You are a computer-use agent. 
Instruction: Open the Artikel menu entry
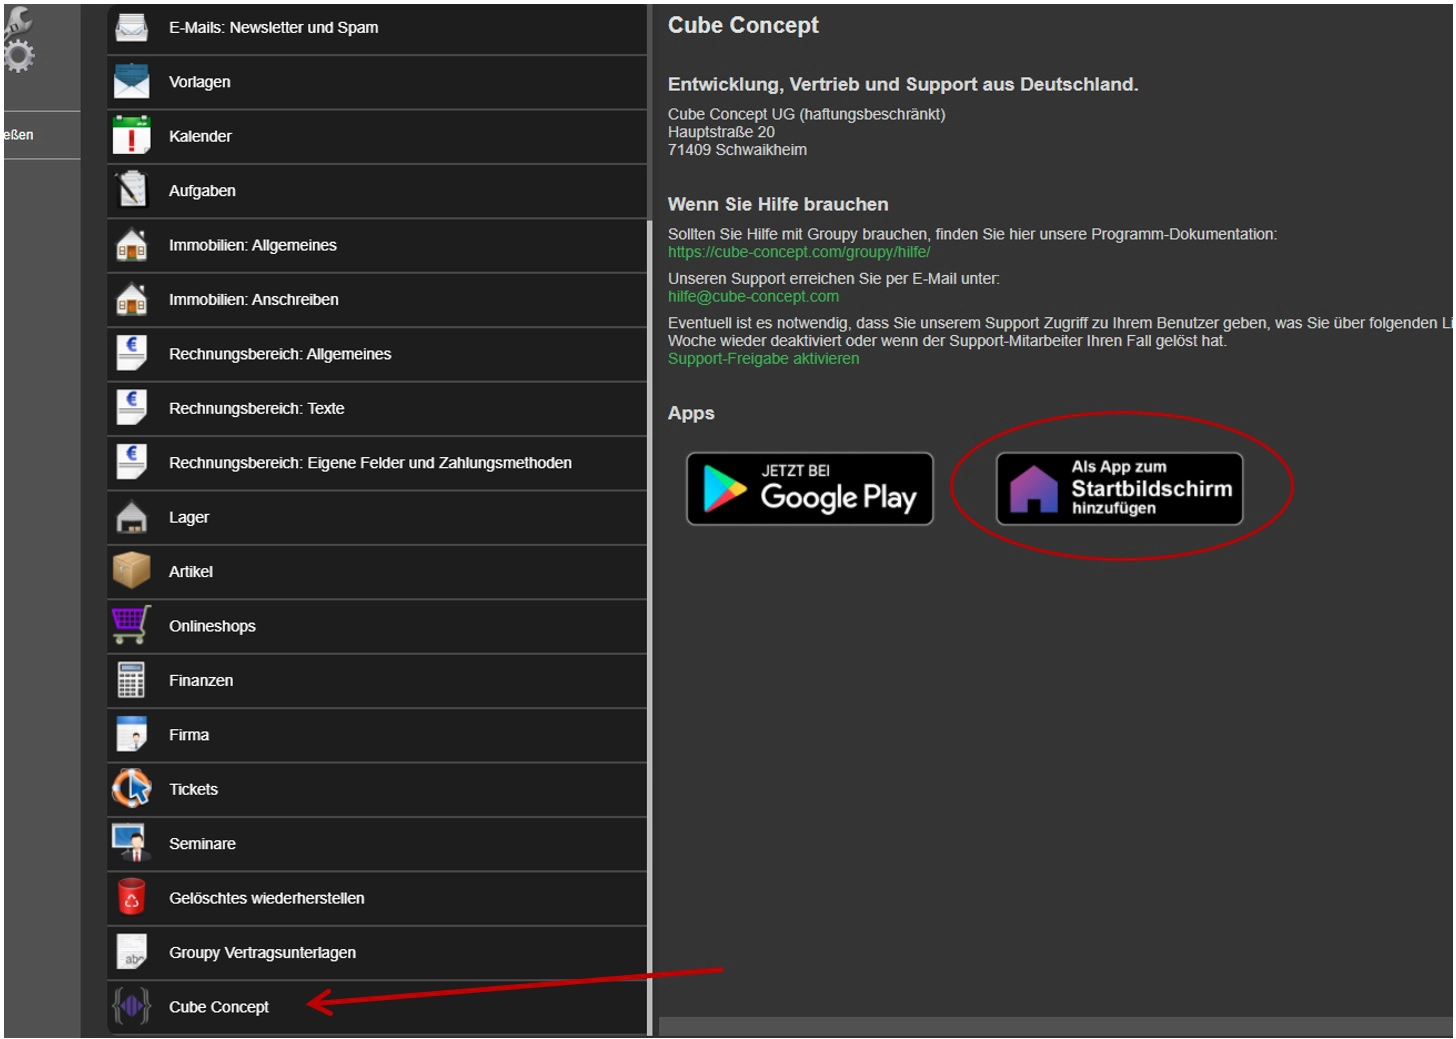(377, 572)
